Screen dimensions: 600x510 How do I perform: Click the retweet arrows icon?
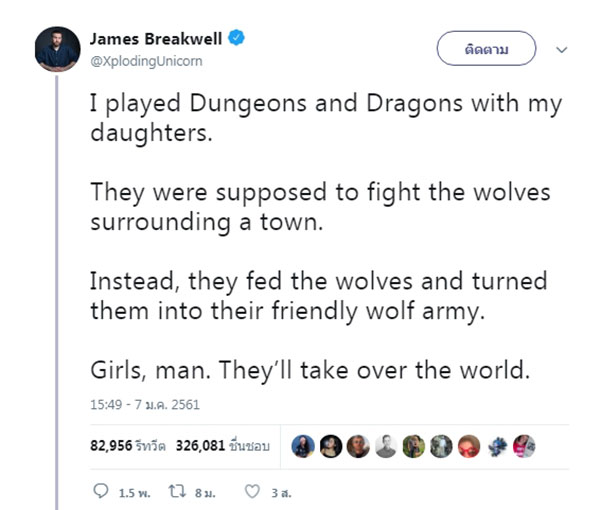point(178,491)
